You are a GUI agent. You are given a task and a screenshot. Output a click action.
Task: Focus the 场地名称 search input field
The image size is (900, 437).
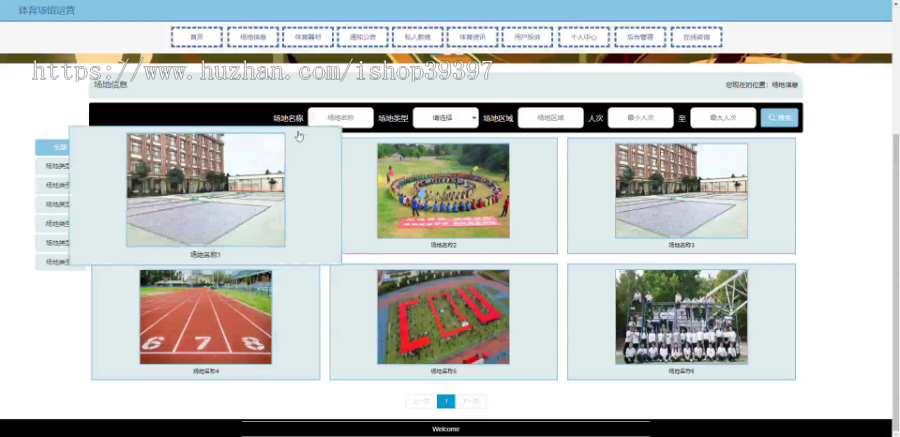[x=341, y=118]
